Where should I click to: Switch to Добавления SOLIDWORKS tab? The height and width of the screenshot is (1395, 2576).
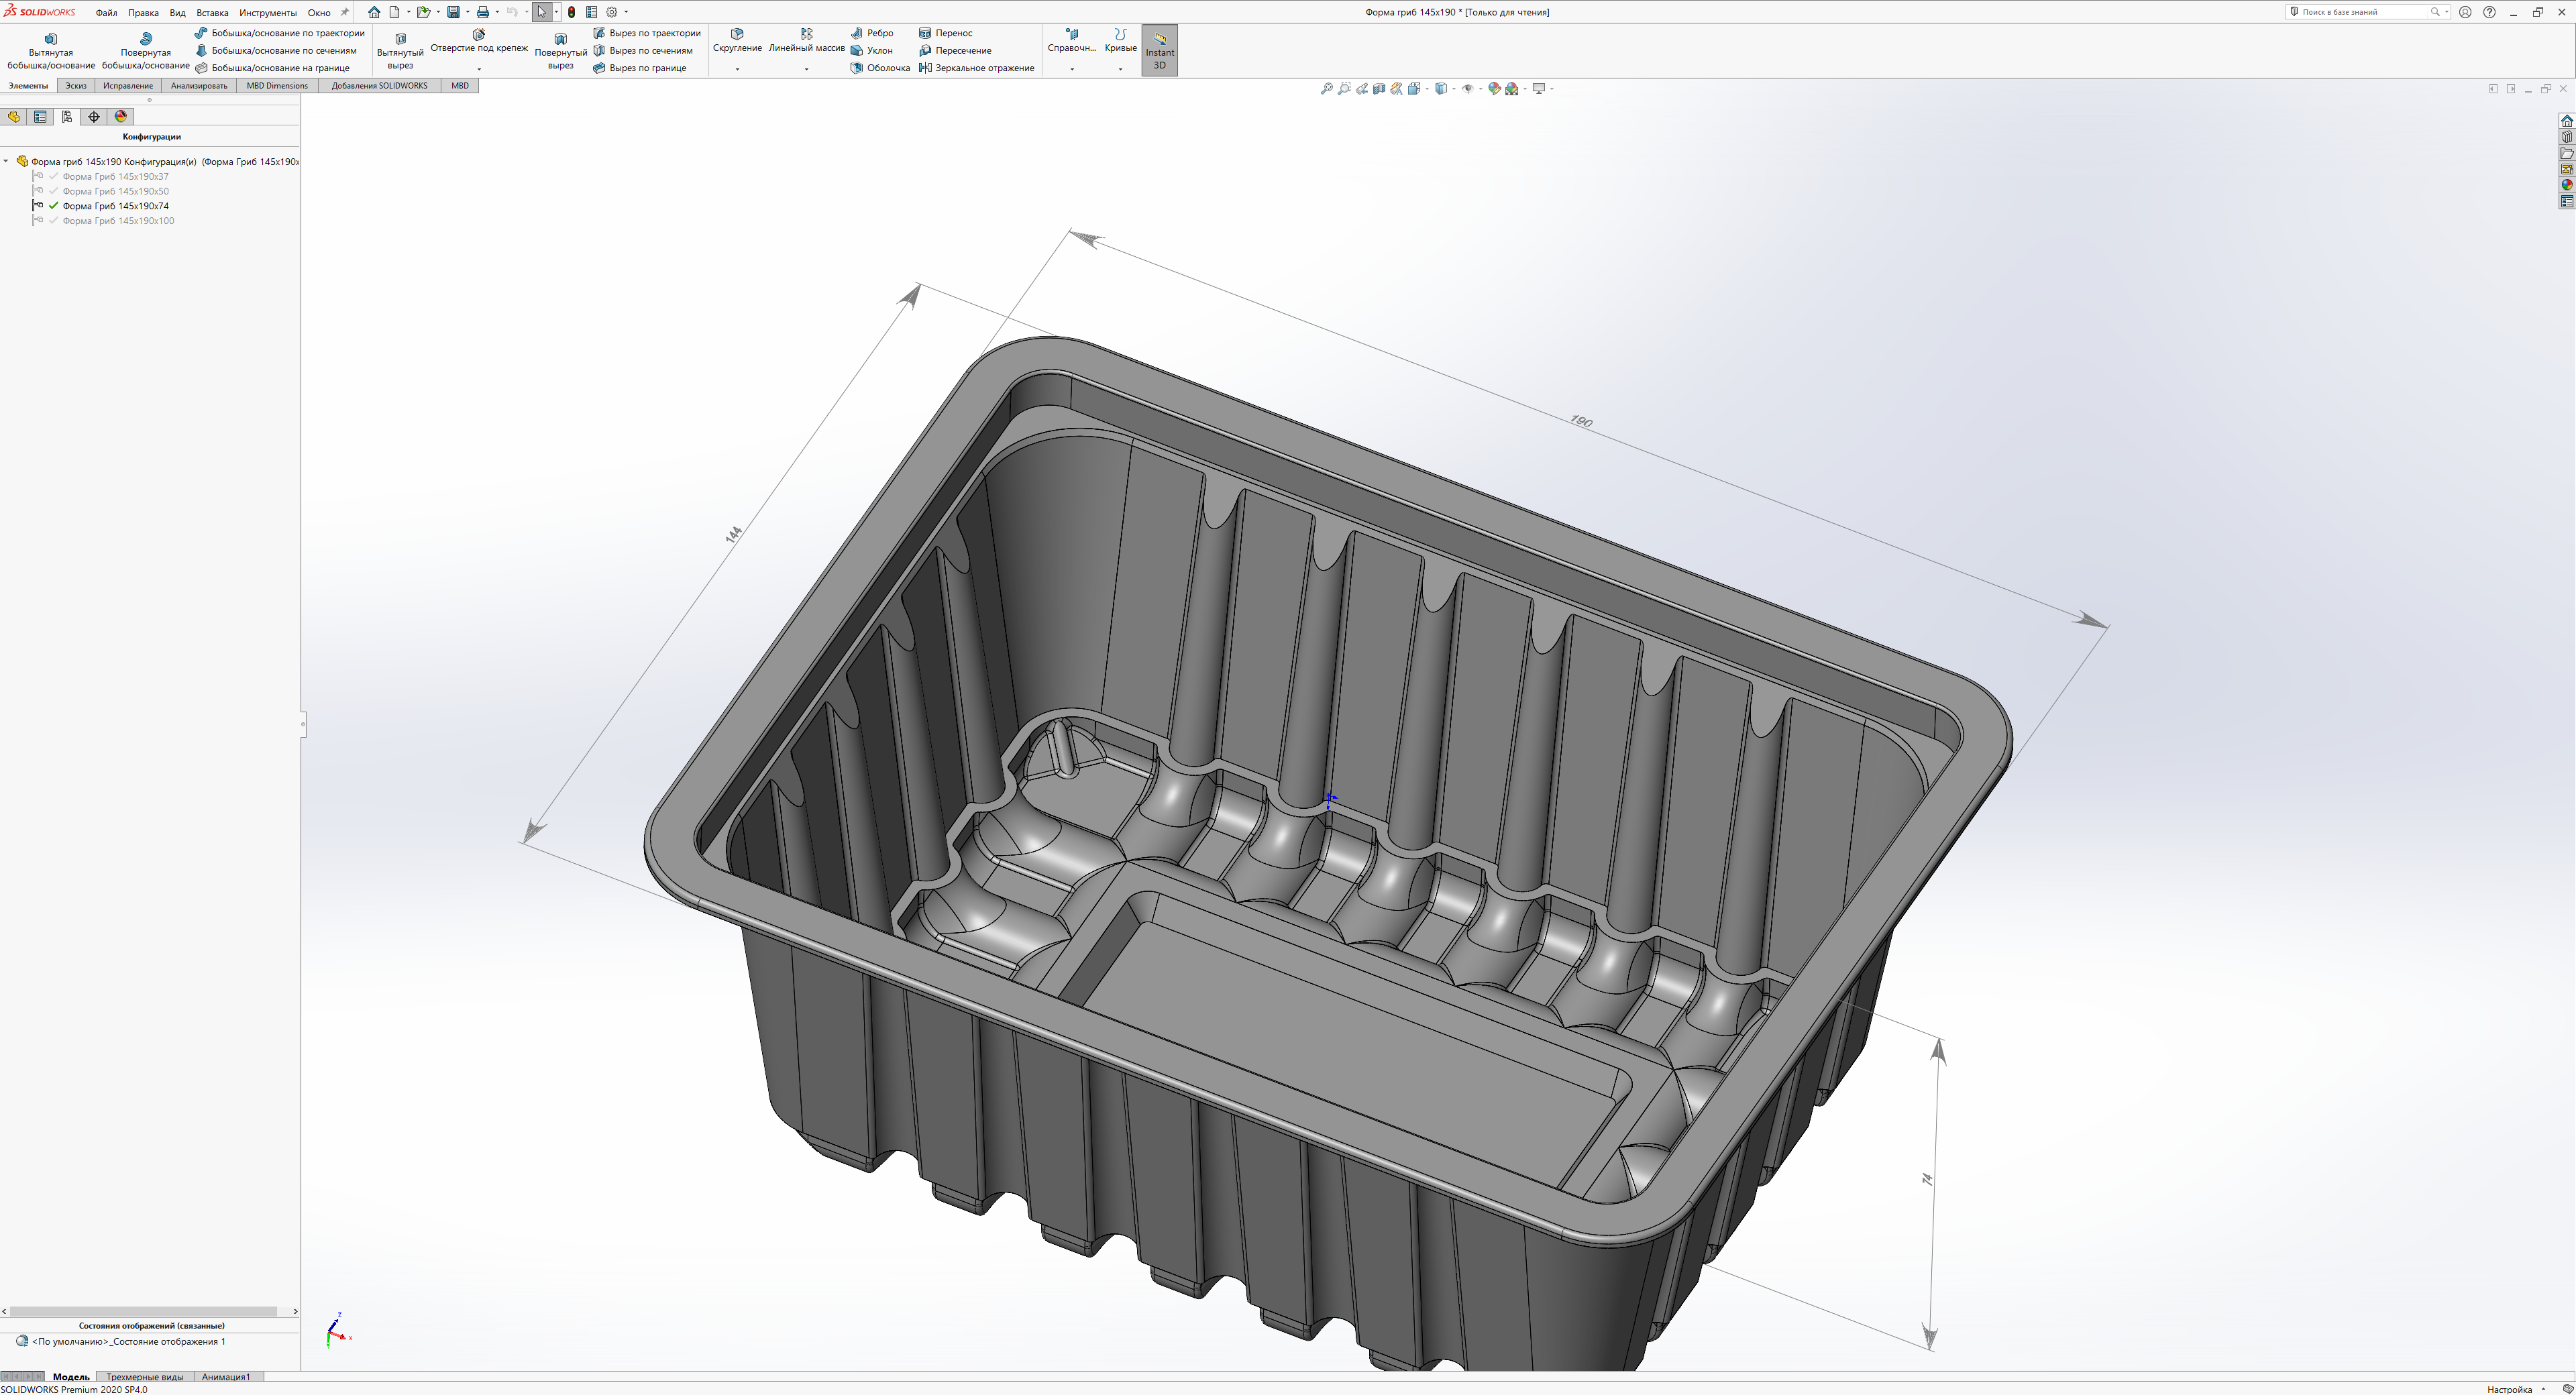click(x=379, y=86)
